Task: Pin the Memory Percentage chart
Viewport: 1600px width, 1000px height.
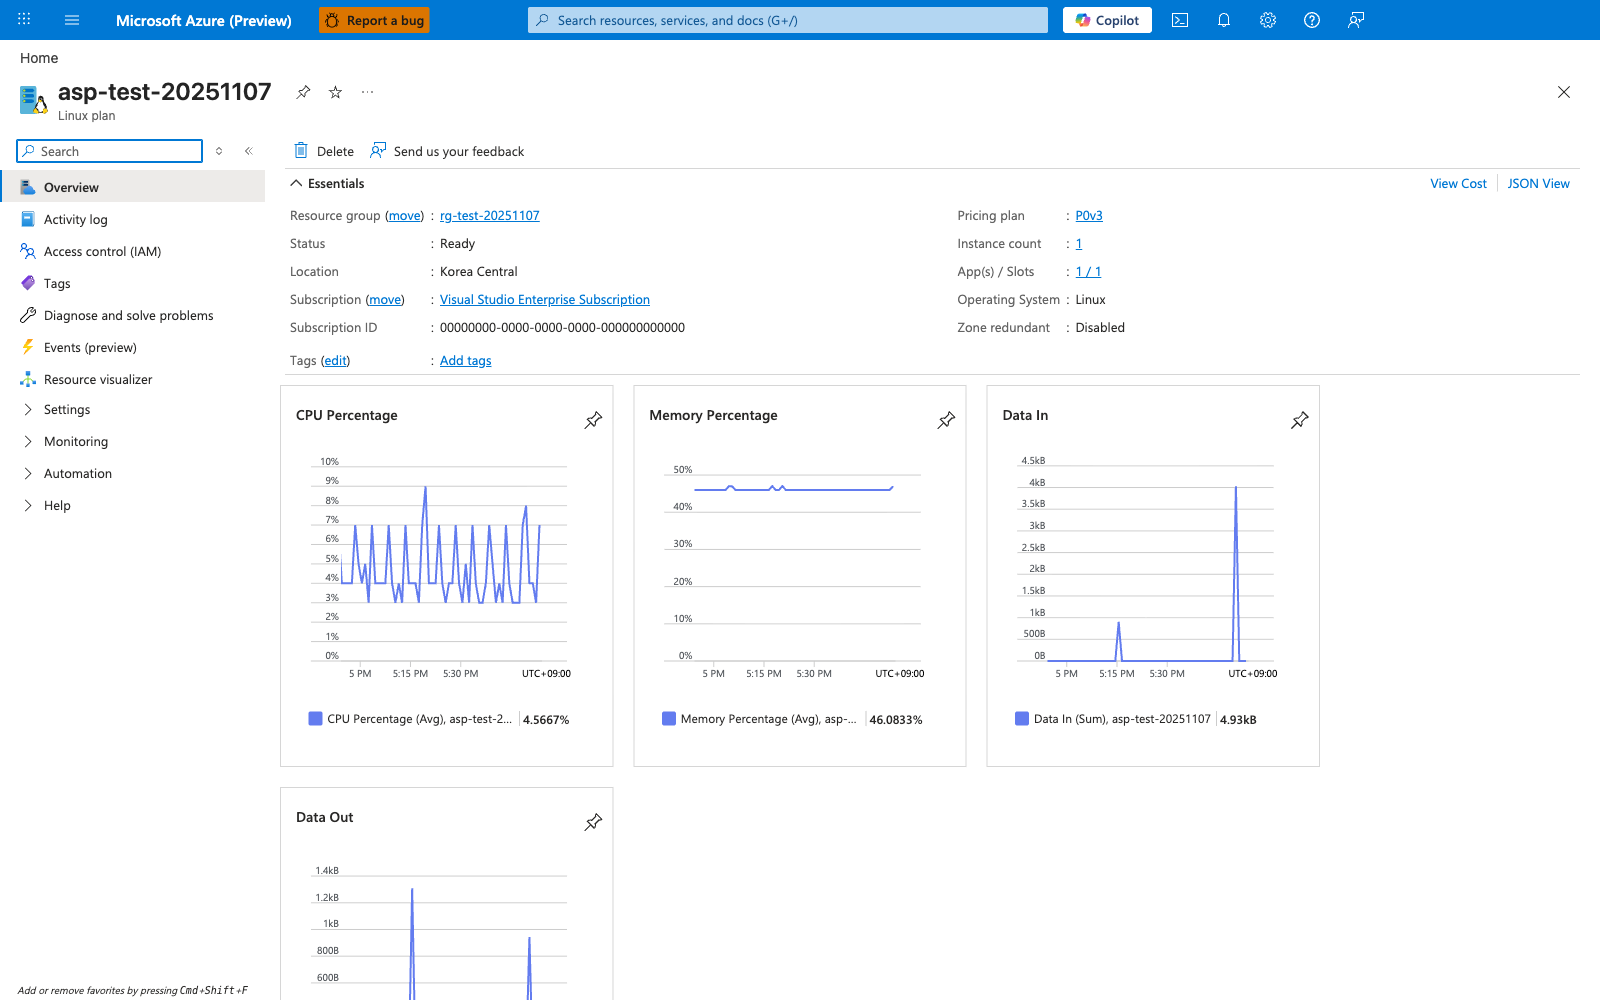Action: tap(946, 420)
